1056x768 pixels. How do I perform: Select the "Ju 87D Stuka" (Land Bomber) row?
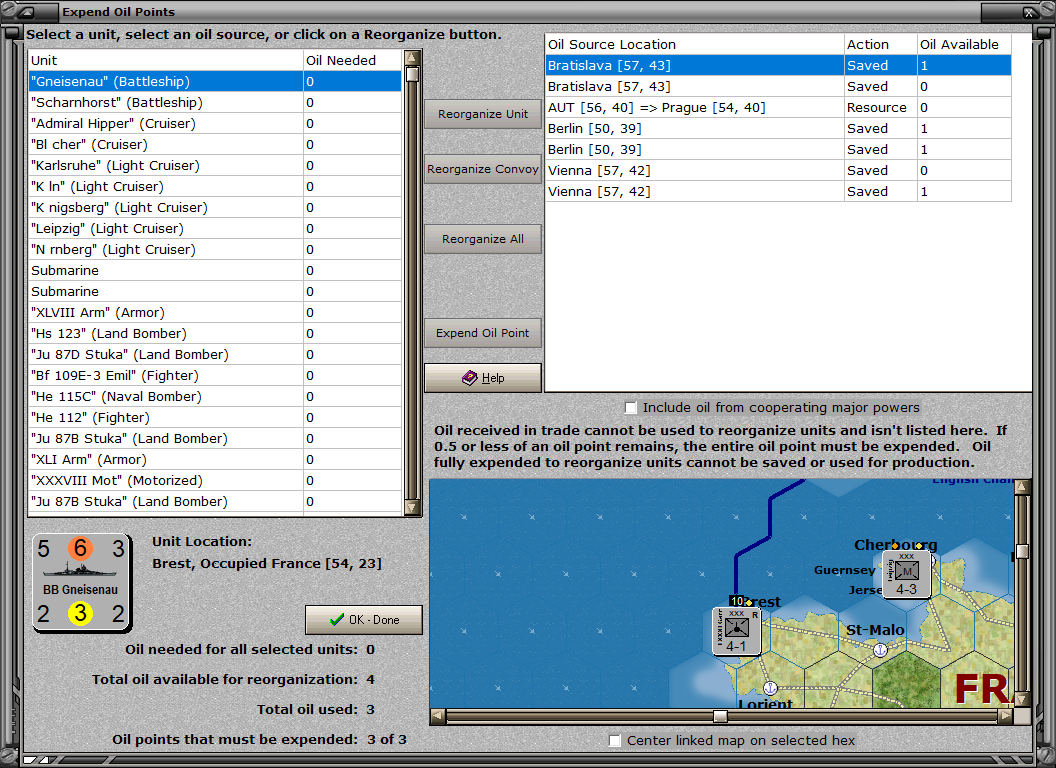(x=215, y=354)
